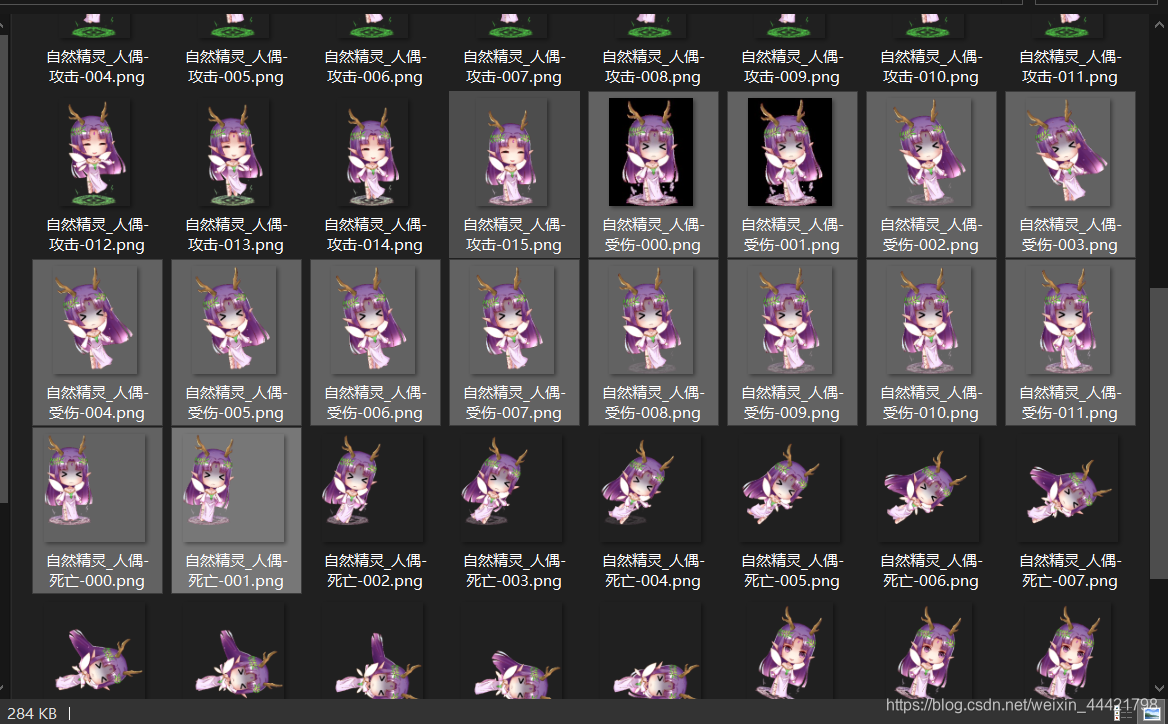The image size is (1168, 724).
Task: Switch to large thumbnails view in status bar
Action: [1151, 713]
